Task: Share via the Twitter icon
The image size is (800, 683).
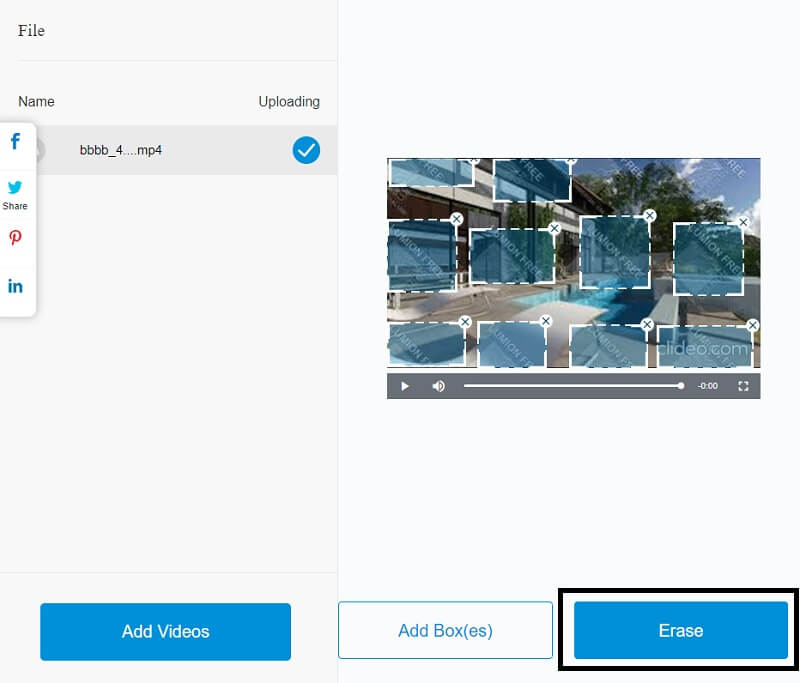Action: (x=16, y=187)
